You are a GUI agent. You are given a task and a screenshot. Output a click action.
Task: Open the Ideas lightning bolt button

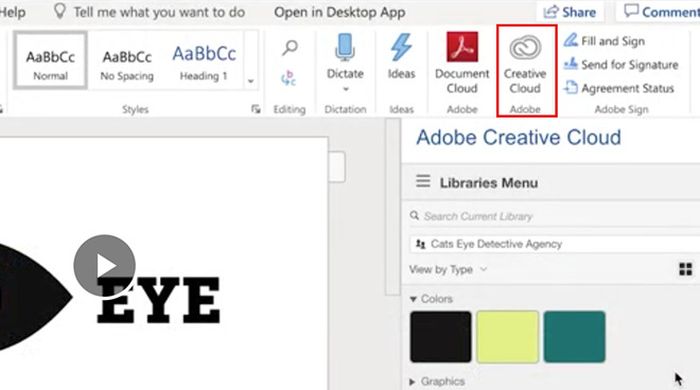click(401, 56)
